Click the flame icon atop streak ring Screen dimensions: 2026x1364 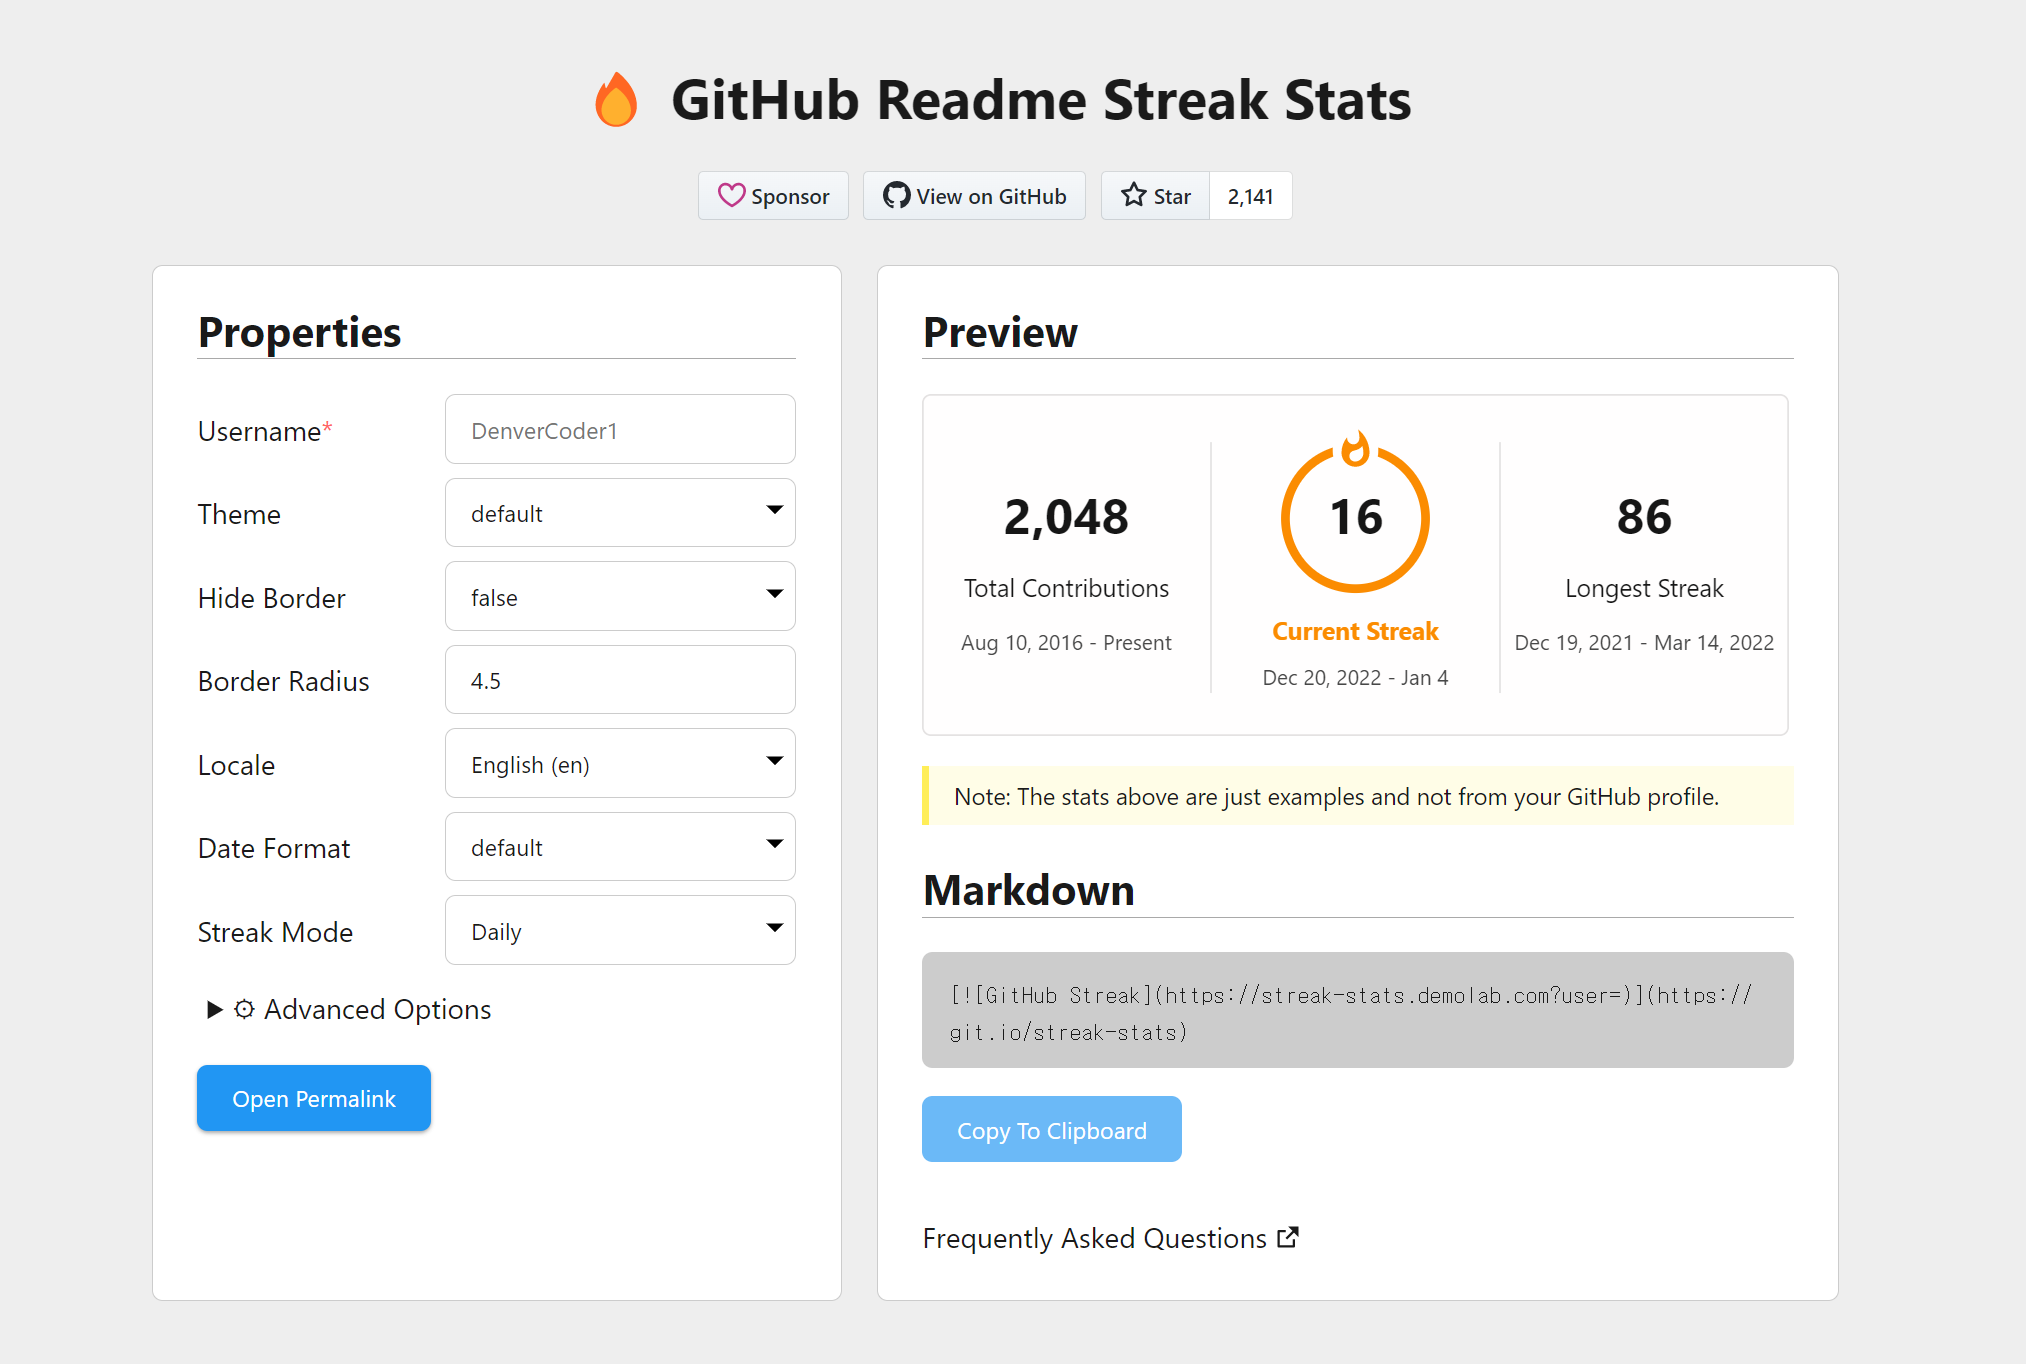point(1355,449)
